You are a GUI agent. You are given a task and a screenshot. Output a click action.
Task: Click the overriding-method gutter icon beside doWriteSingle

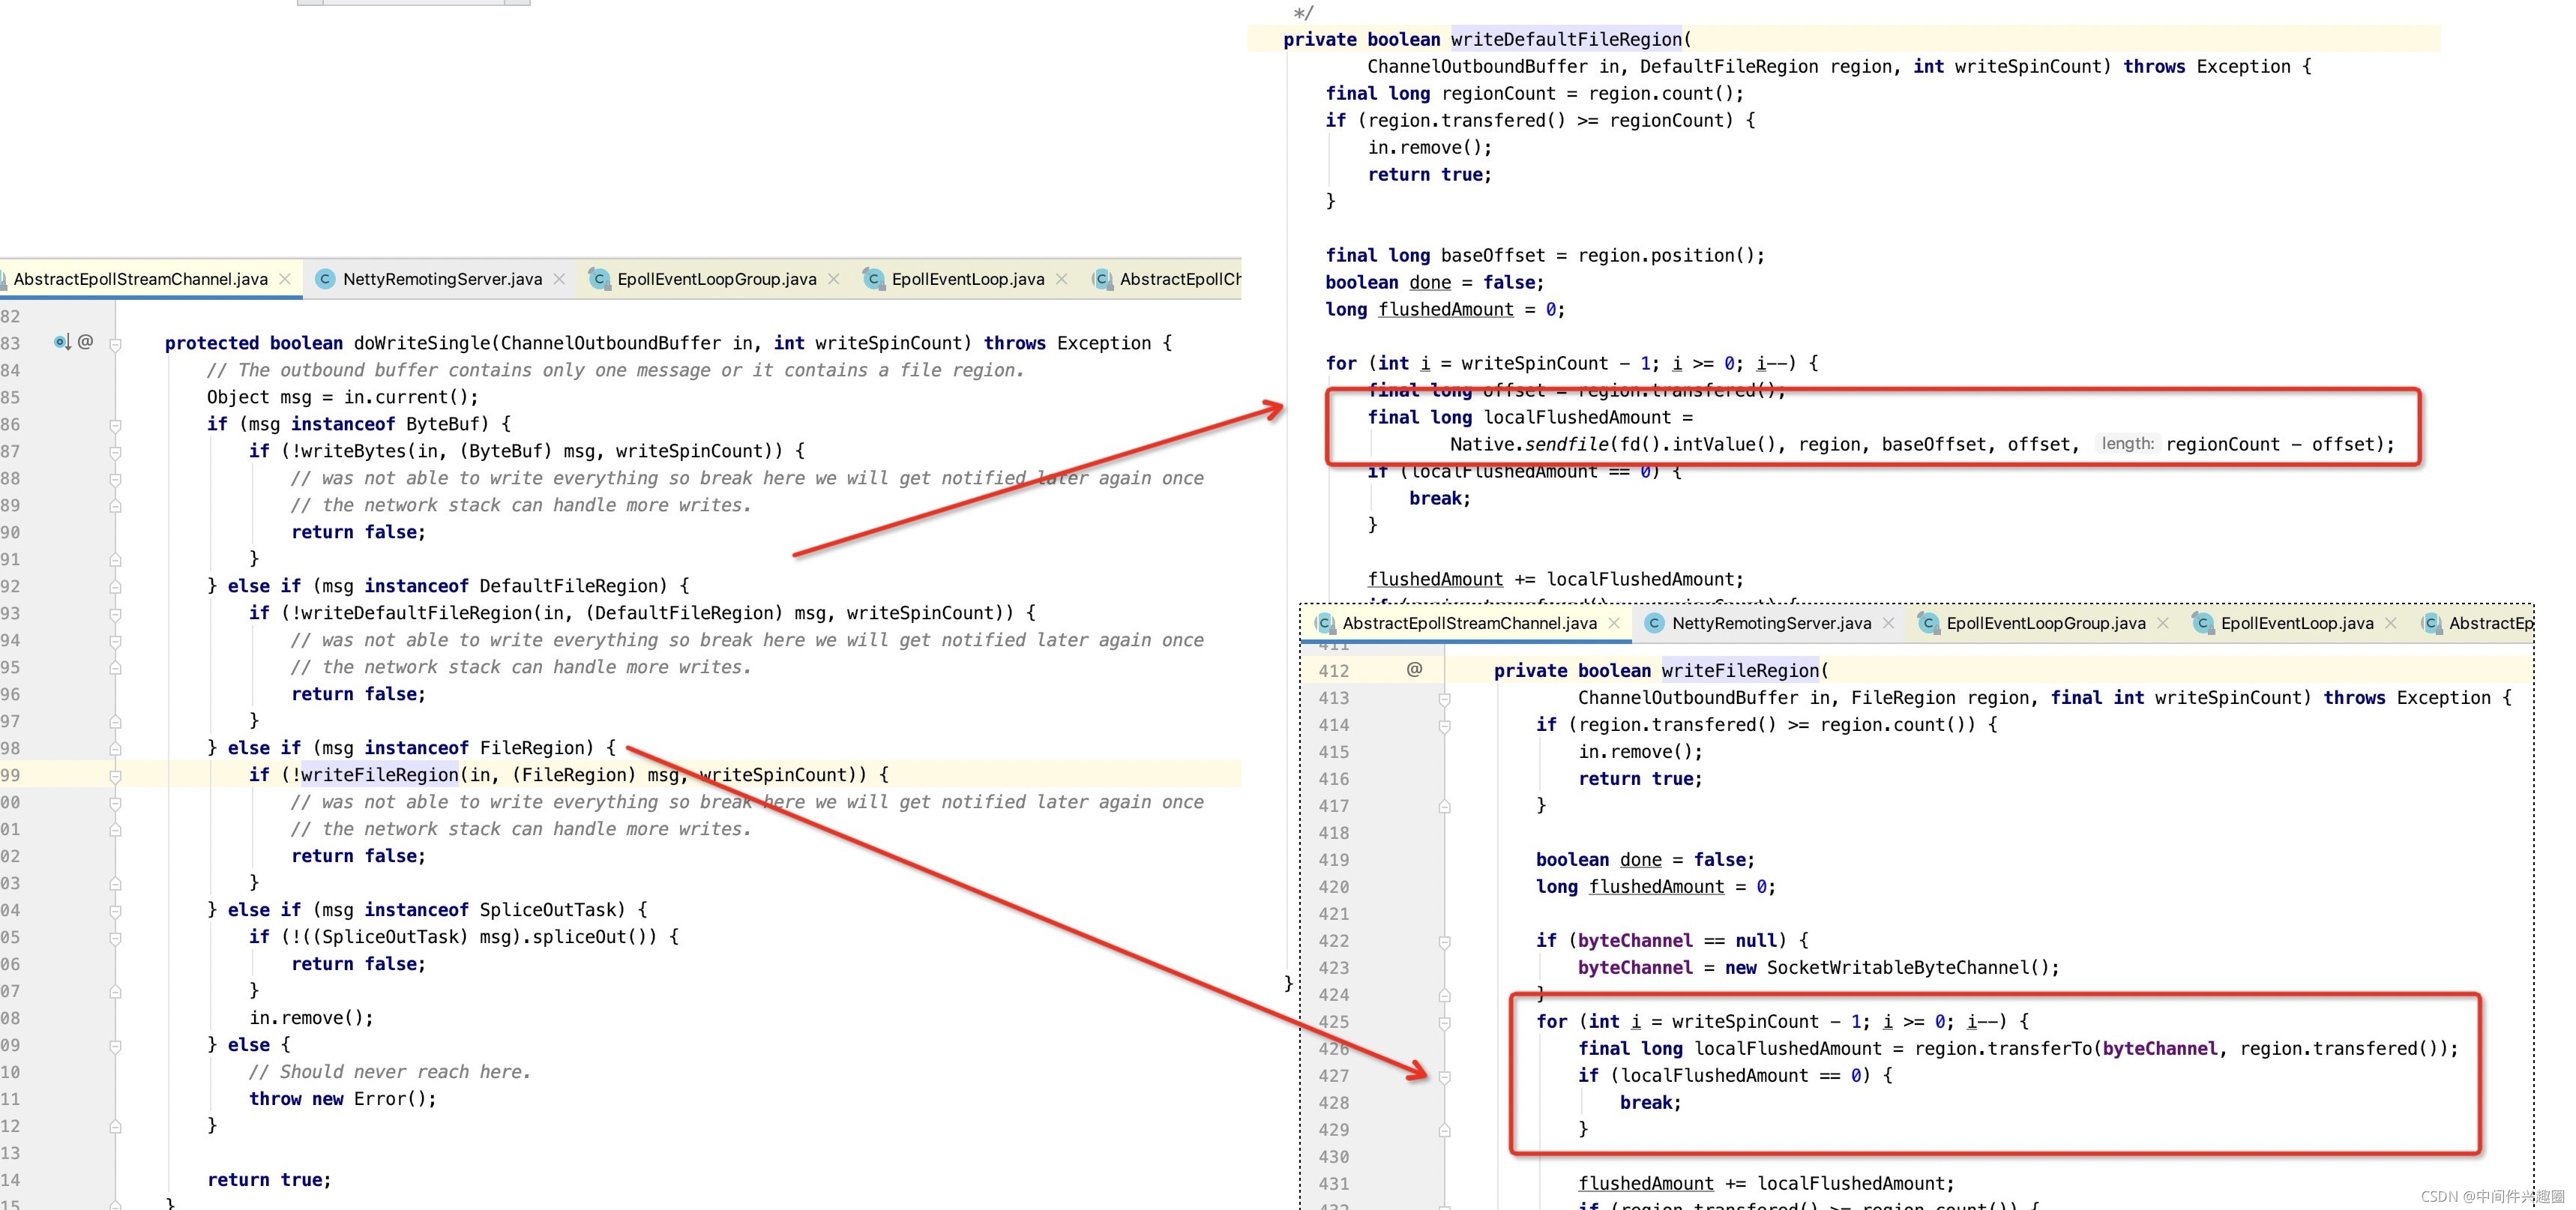[62, 342]
